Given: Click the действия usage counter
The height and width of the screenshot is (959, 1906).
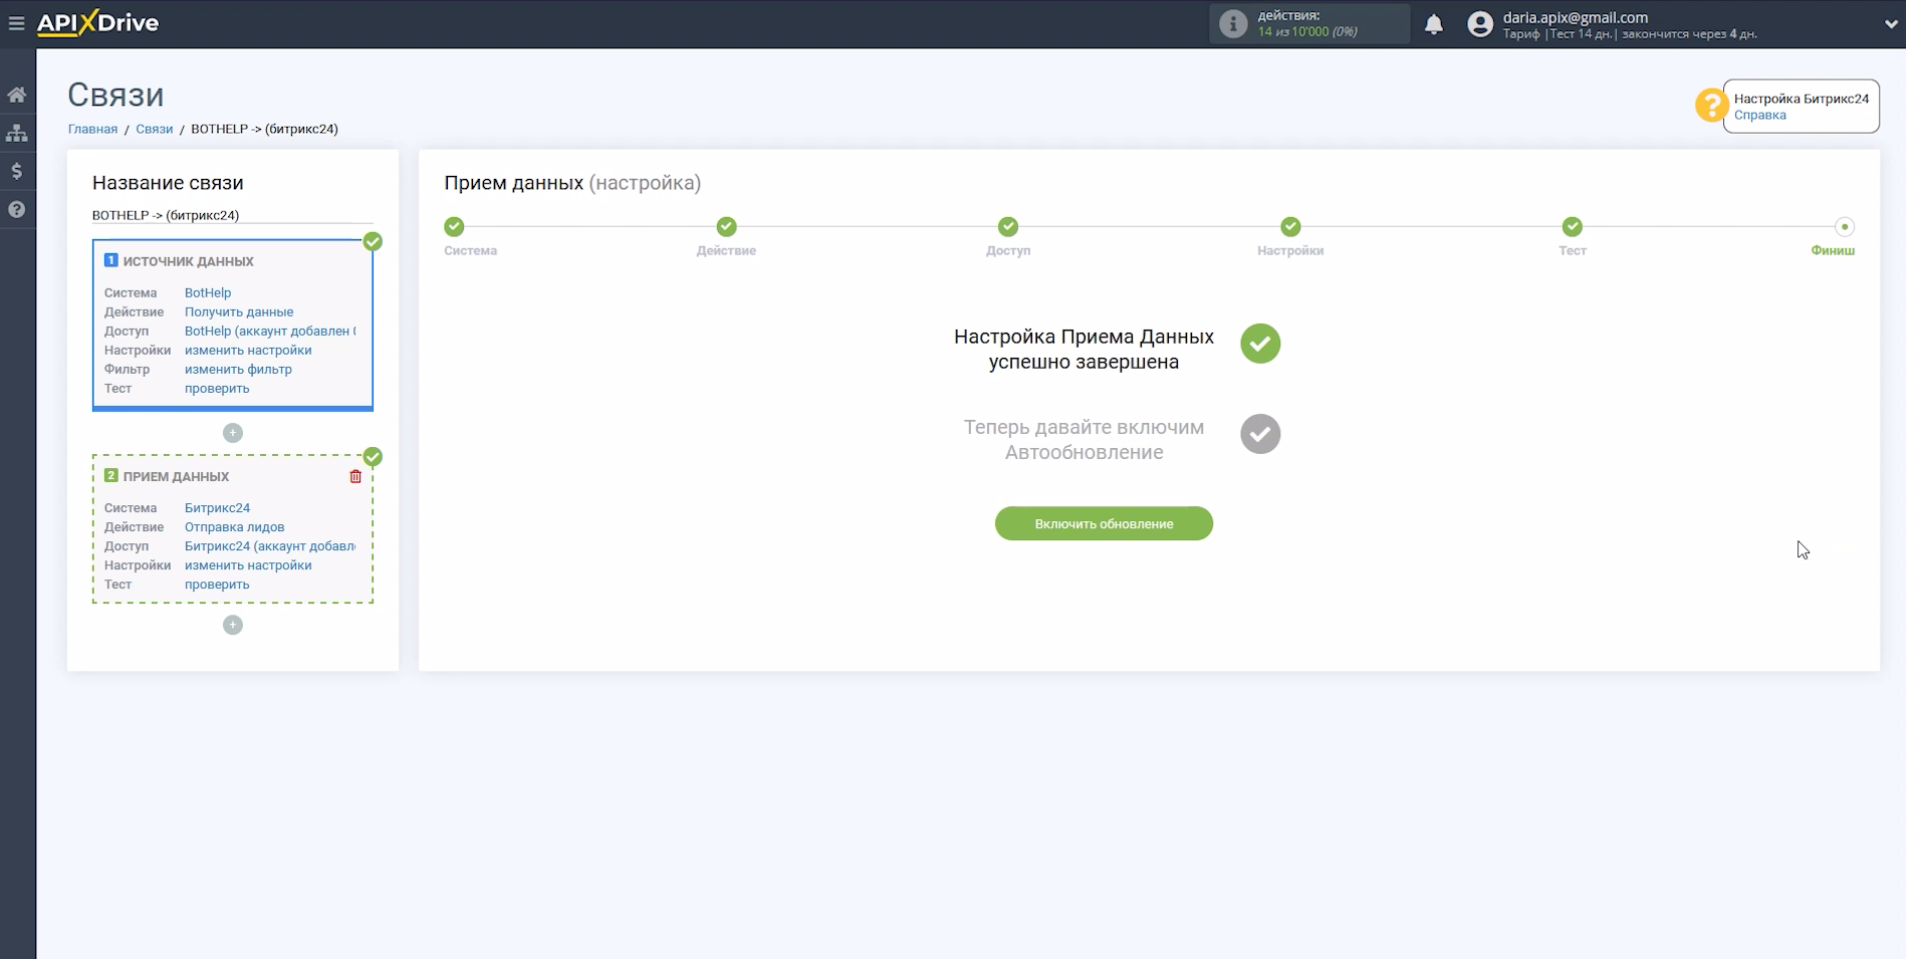Looking at the screenshot, I should point(1310,24).
